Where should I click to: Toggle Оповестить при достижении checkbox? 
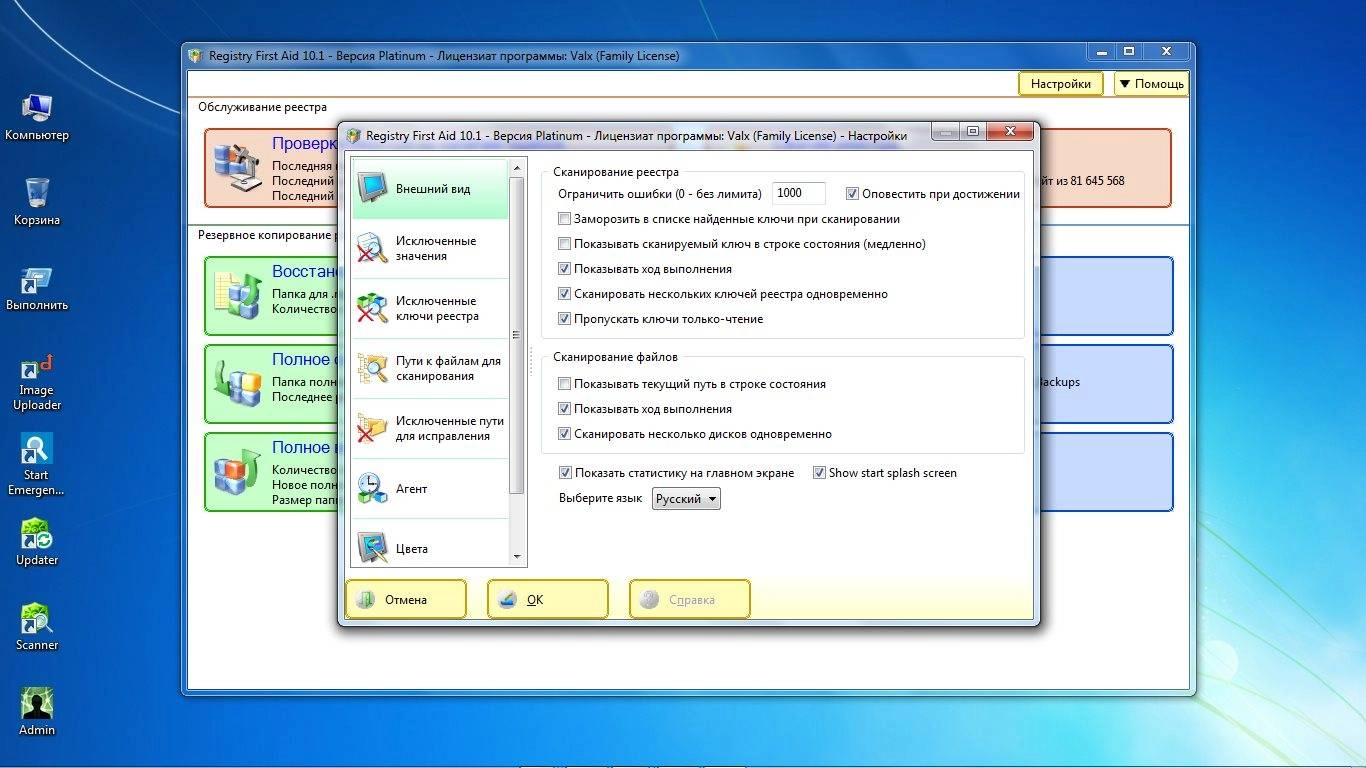click(x=853, y=194)
